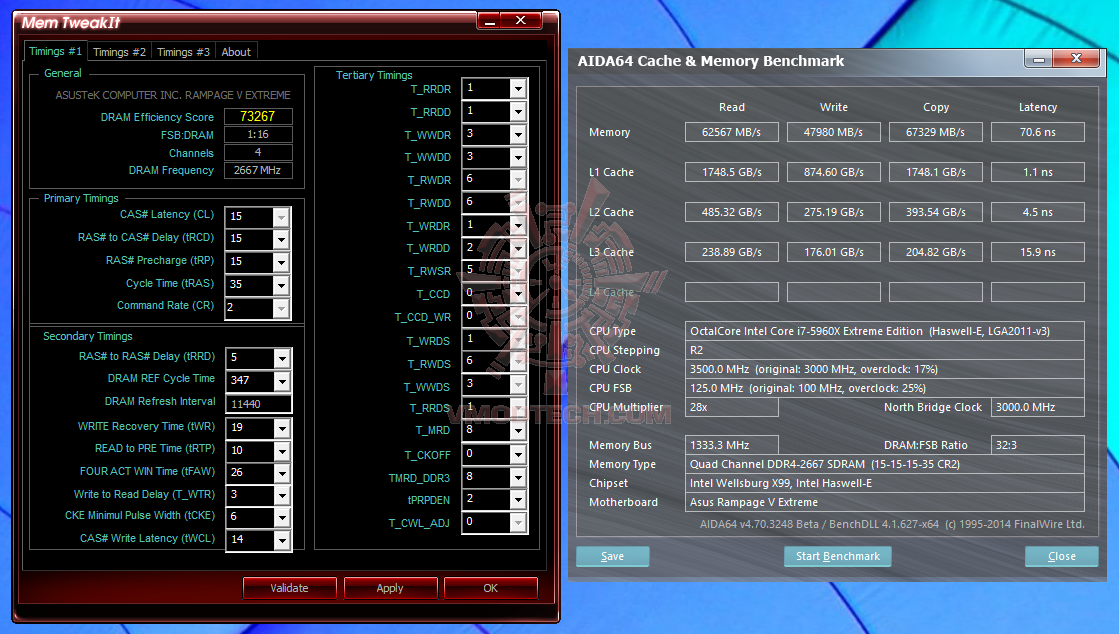Switch to the Timings #2 tab
This screenshot has width=1119, height=634.
(119, 52)
